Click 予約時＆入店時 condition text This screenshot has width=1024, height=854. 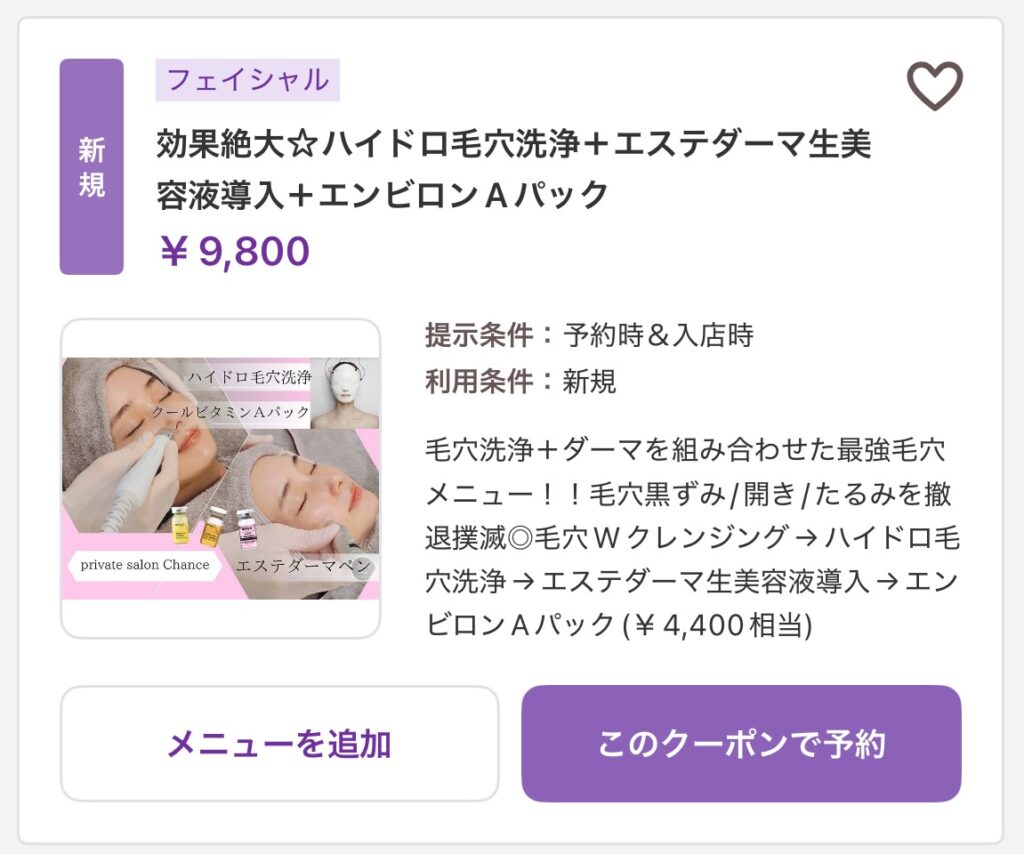point(658,336)
